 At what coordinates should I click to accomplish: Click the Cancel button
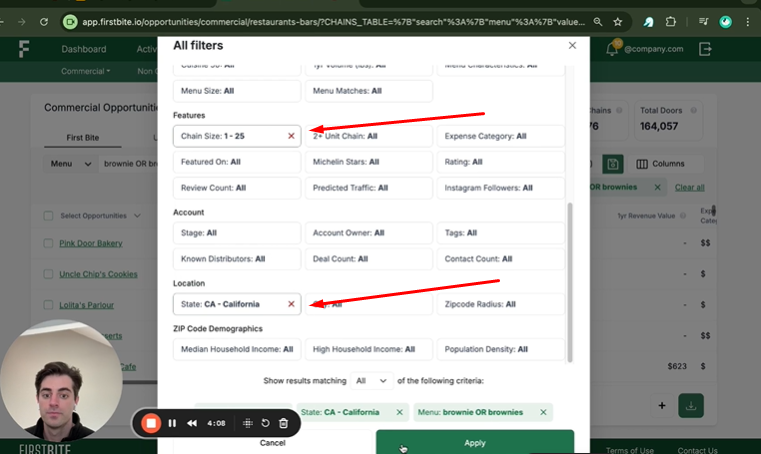point(272,442)
